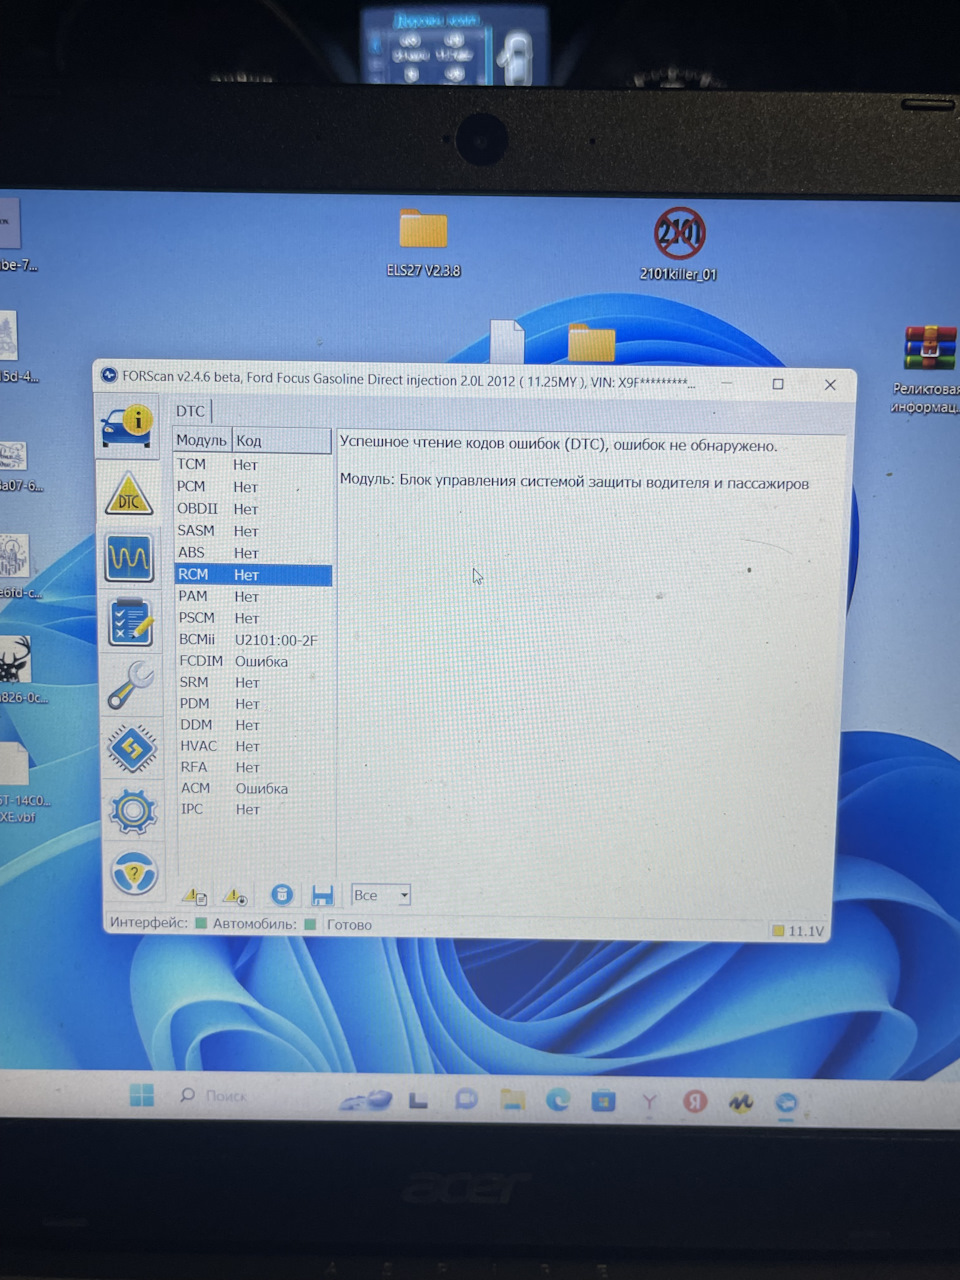Select the HVAC module row
The width and height of the screenshot is (960, 1280).
click(253, 746)
